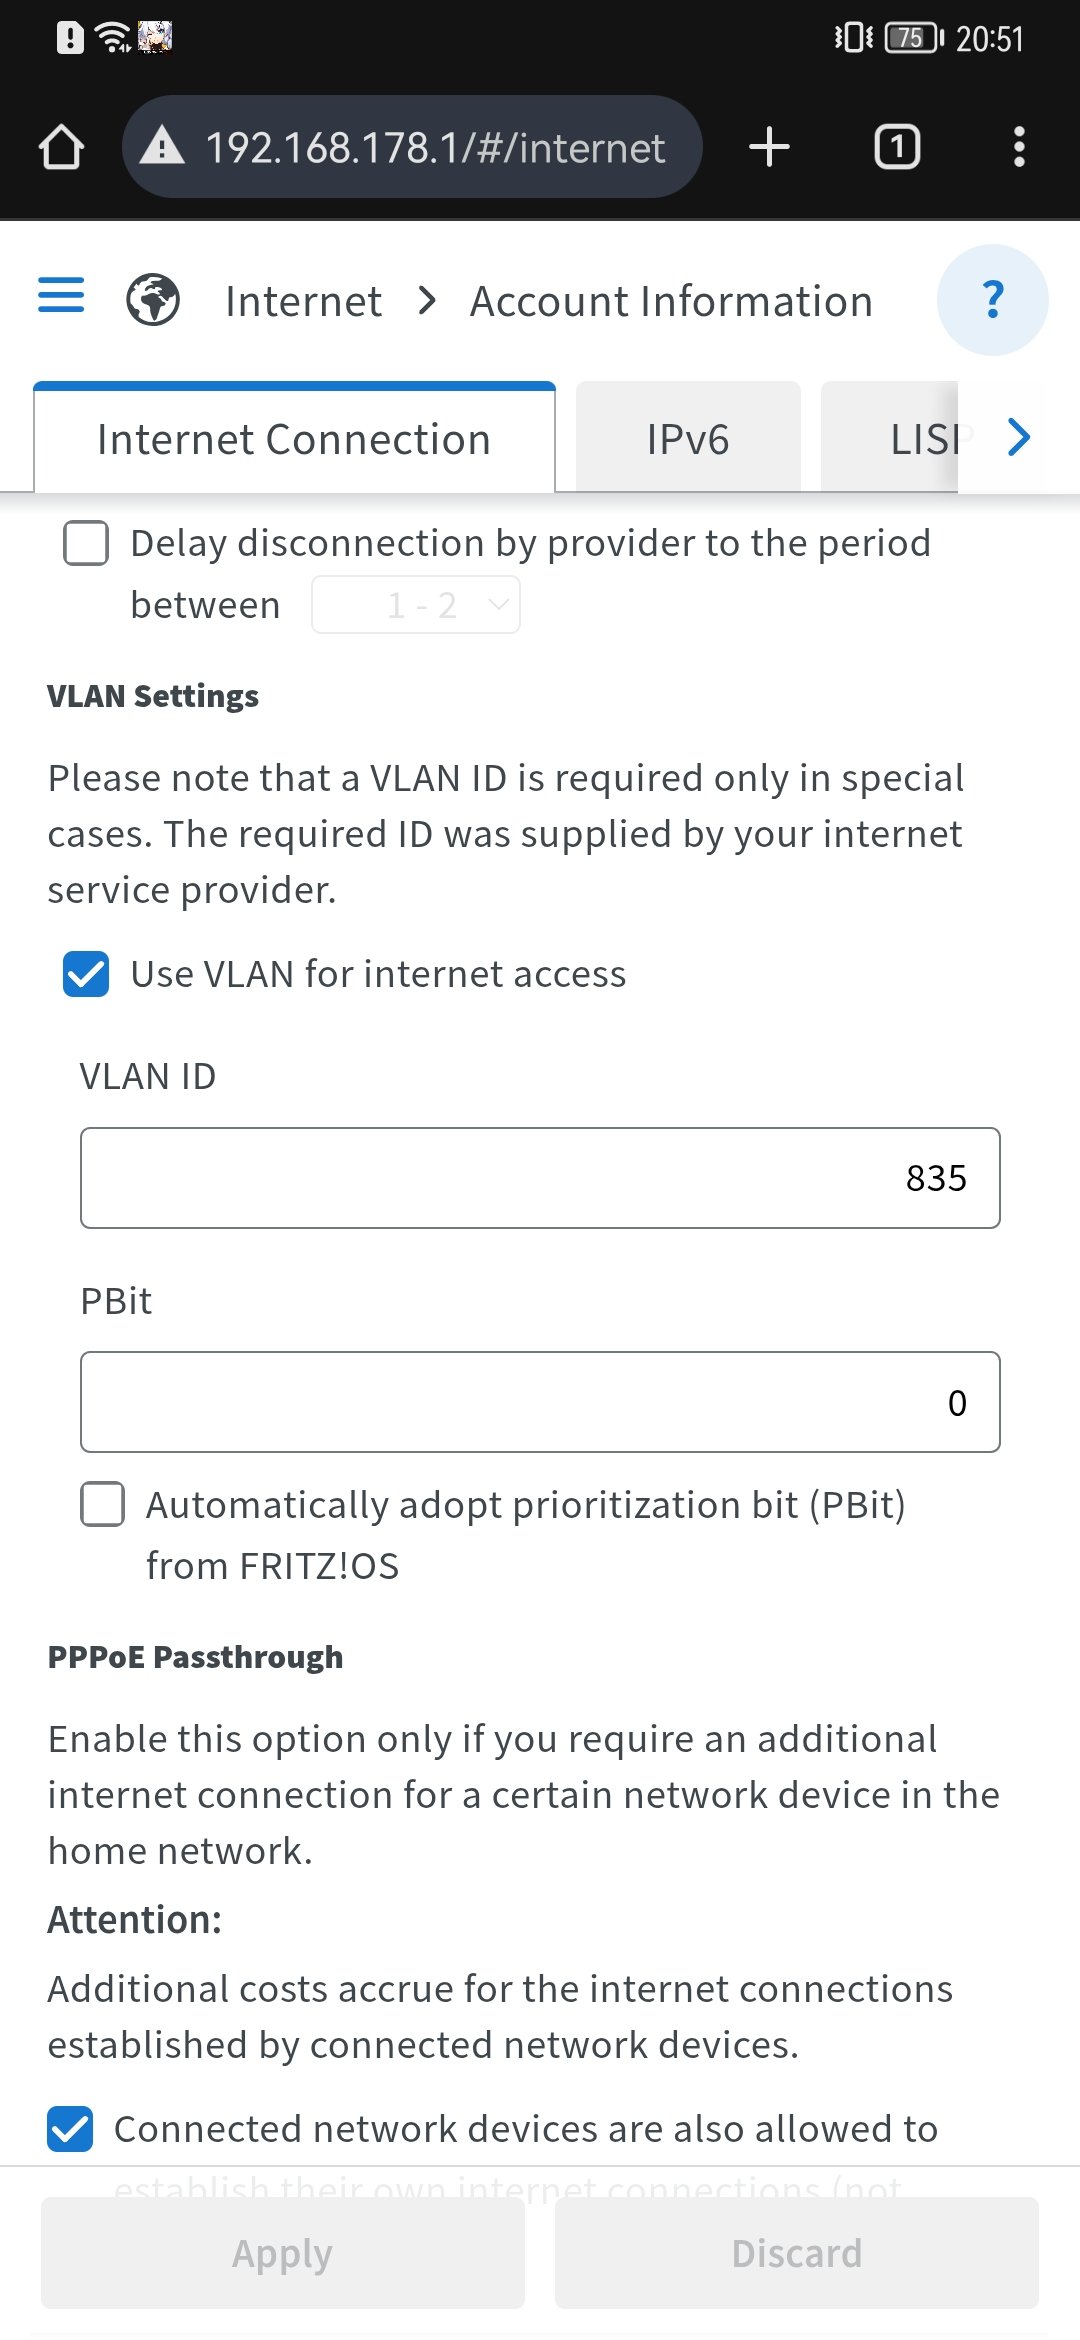Screen dimensions: 1080x2340
Task: Click the PBit input field
Action: coord(540,1402)
